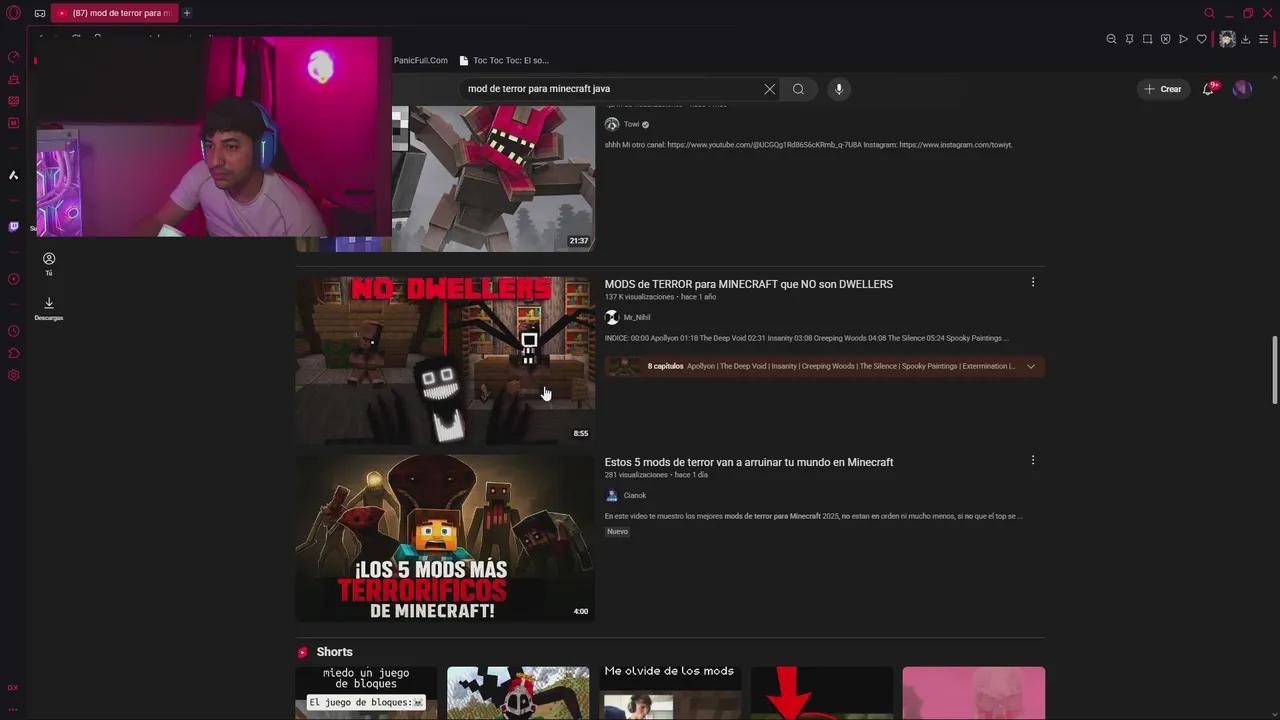
Task: Click Mr_Nihil channel avatar
Action: 612,317
